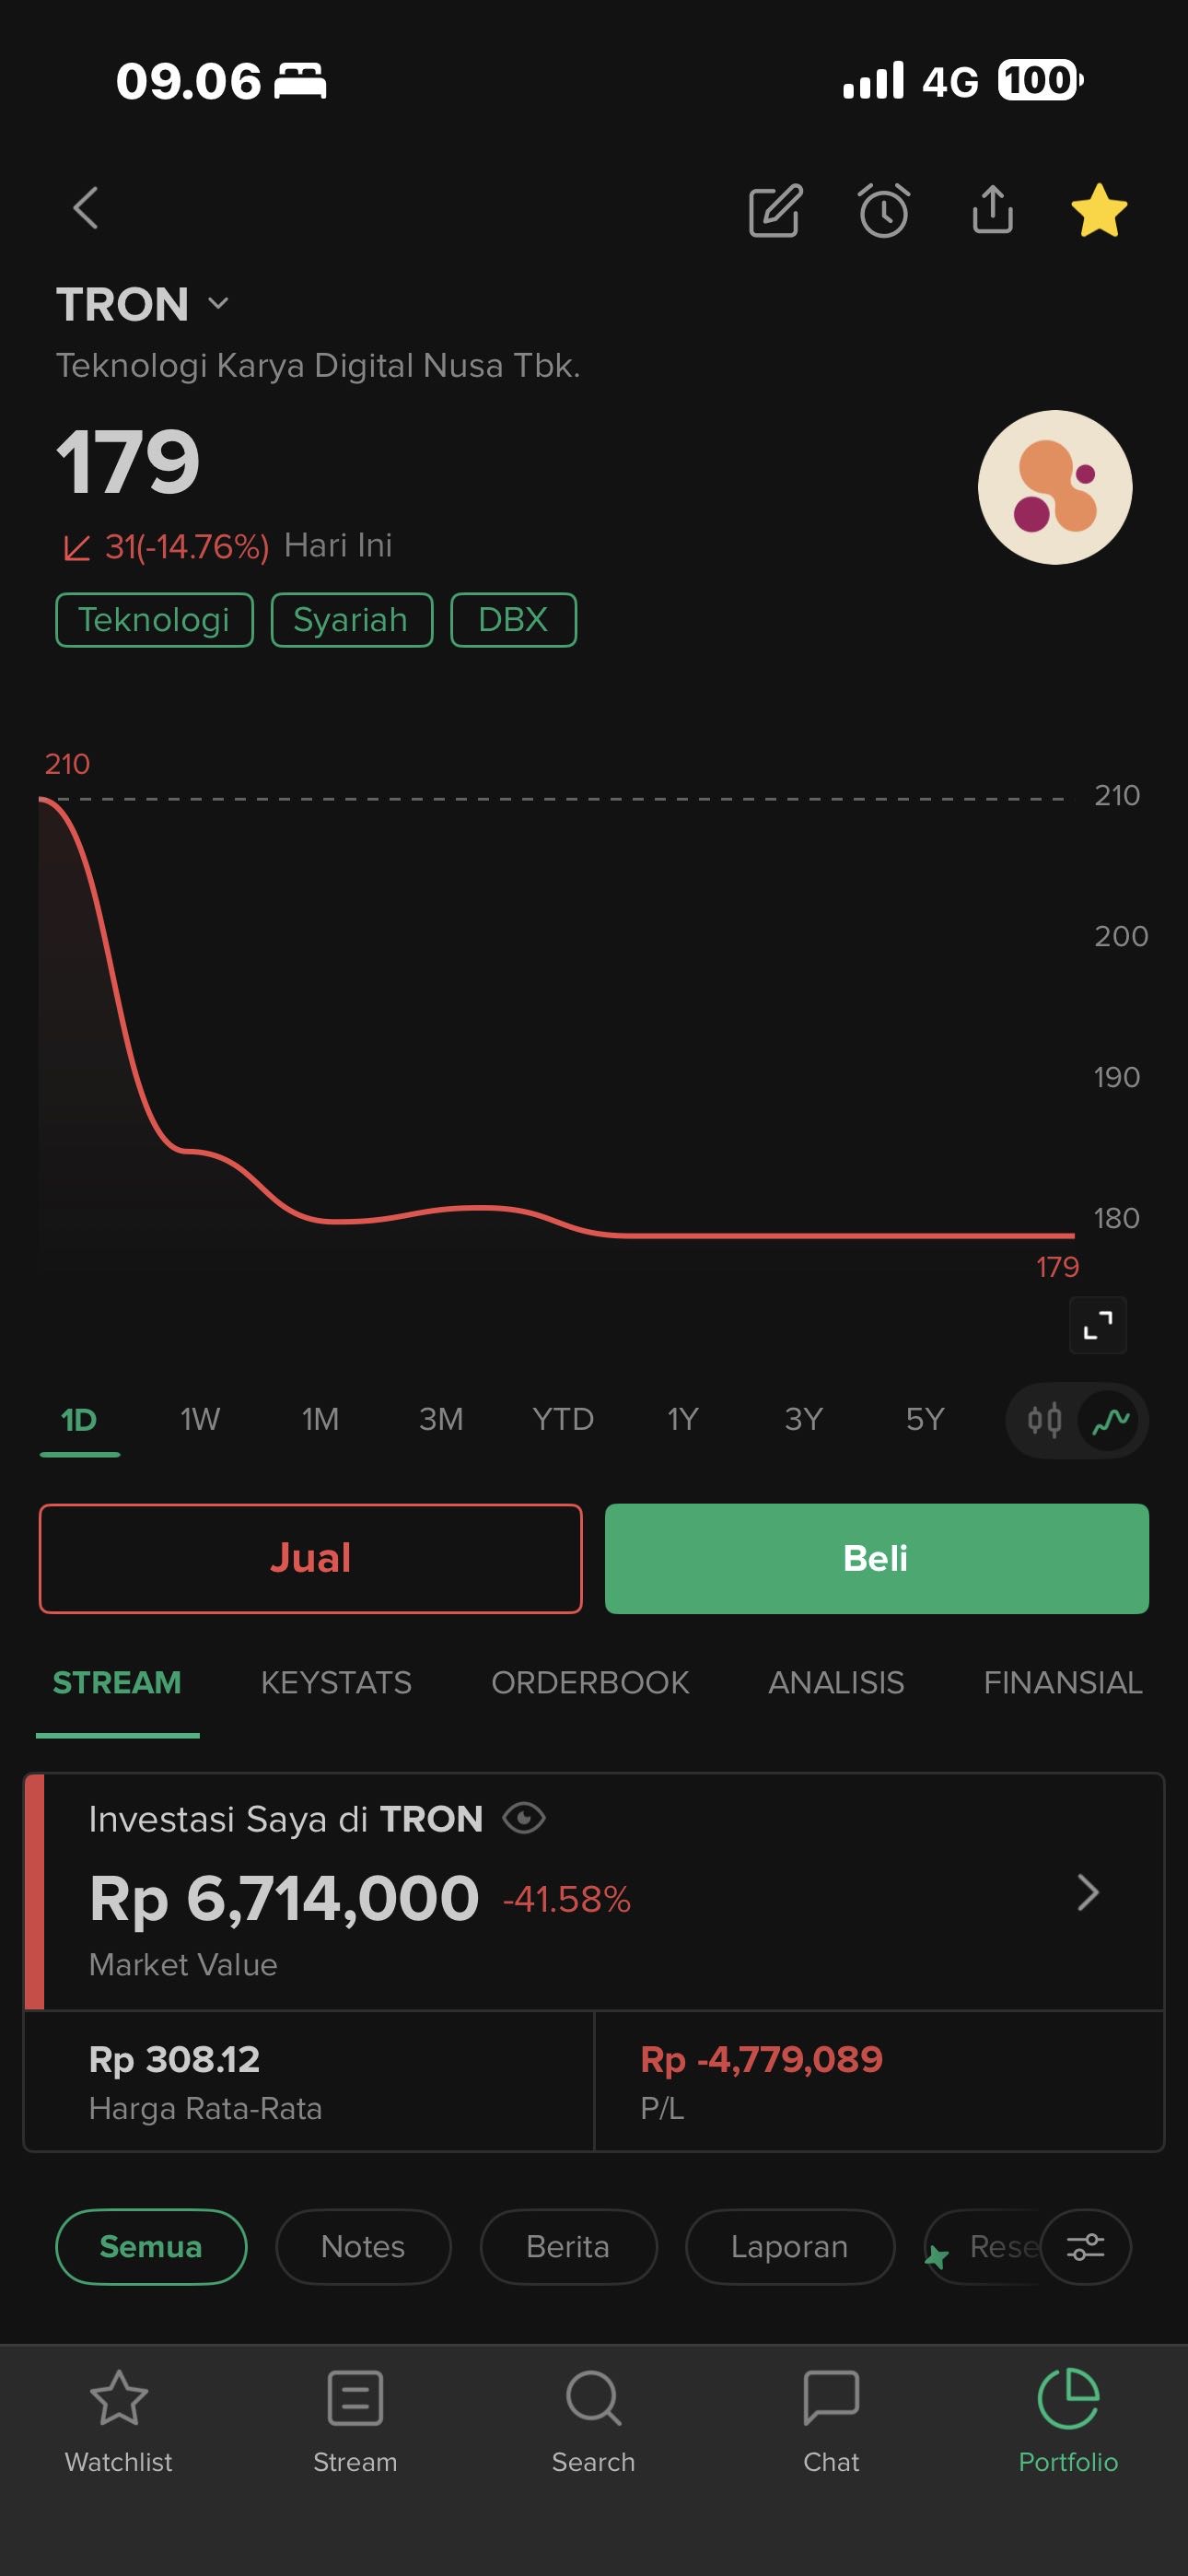Viewport: 1188px width, 2576px height.
Task: Tap the share icon
Action: 992,210
